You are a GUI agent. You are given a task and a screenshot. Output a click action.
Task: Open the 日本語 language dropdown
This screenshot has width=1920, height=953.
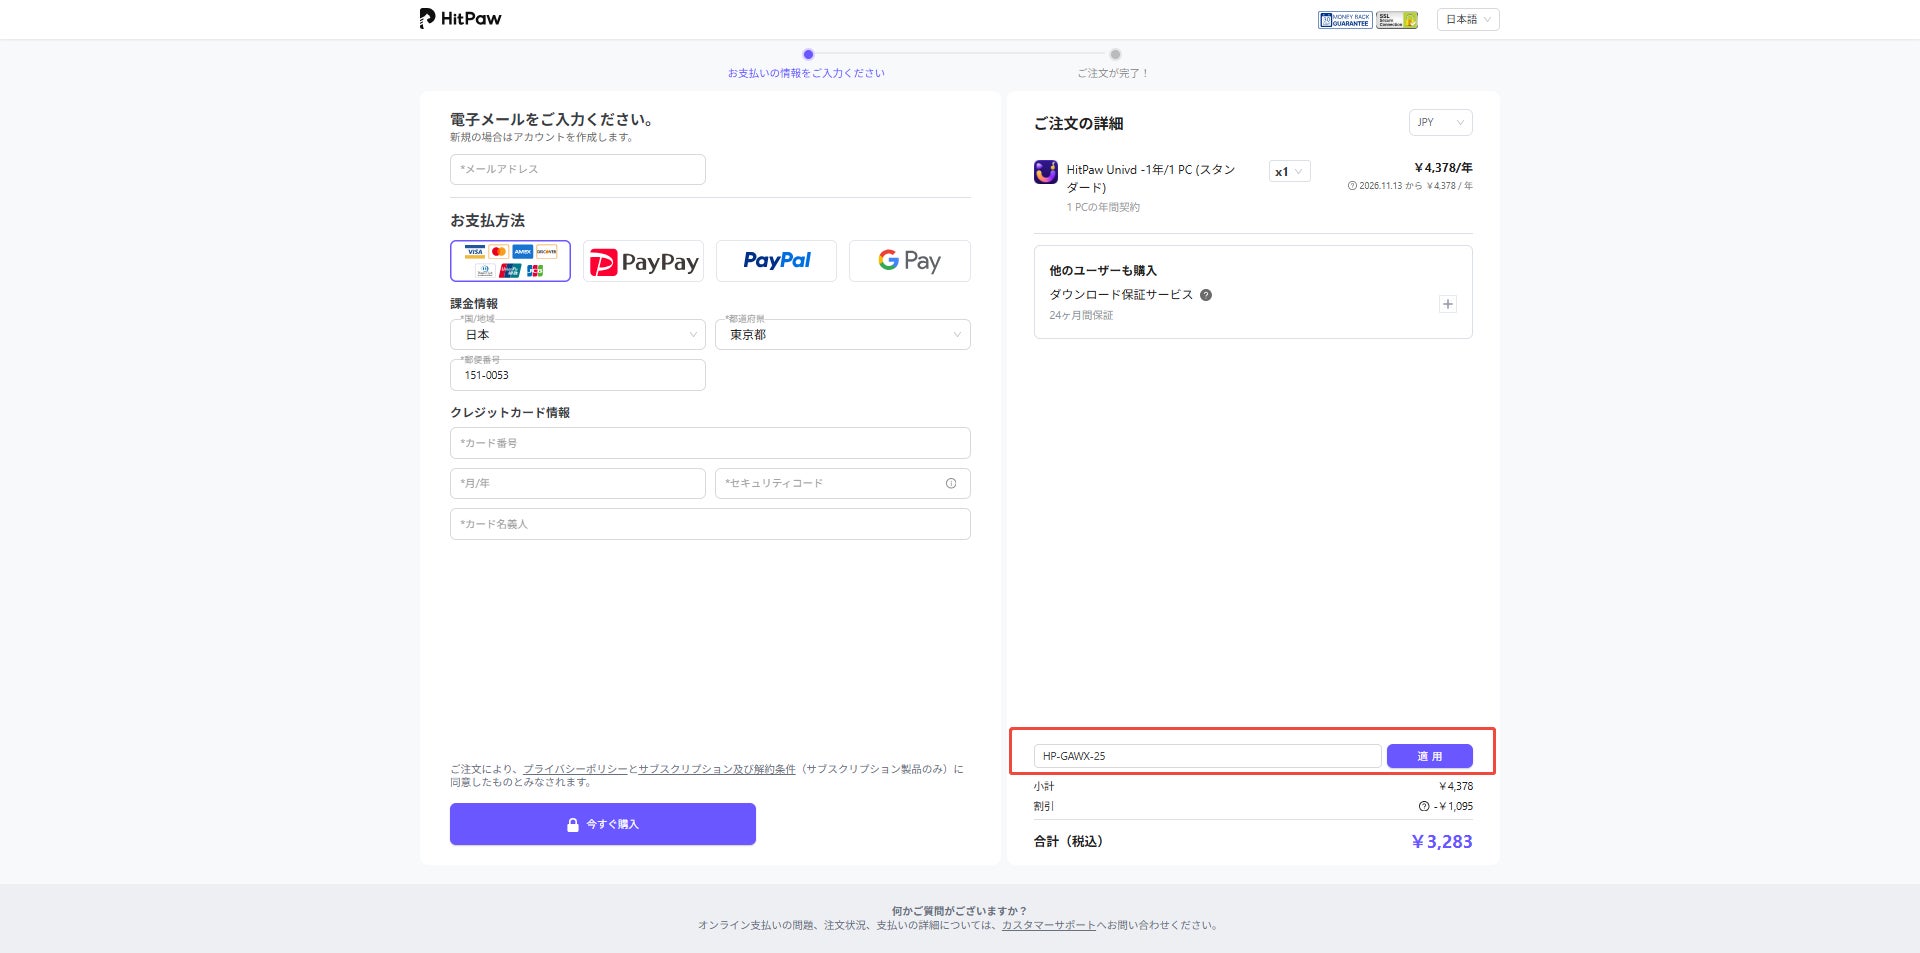(x=1468, y=20)
